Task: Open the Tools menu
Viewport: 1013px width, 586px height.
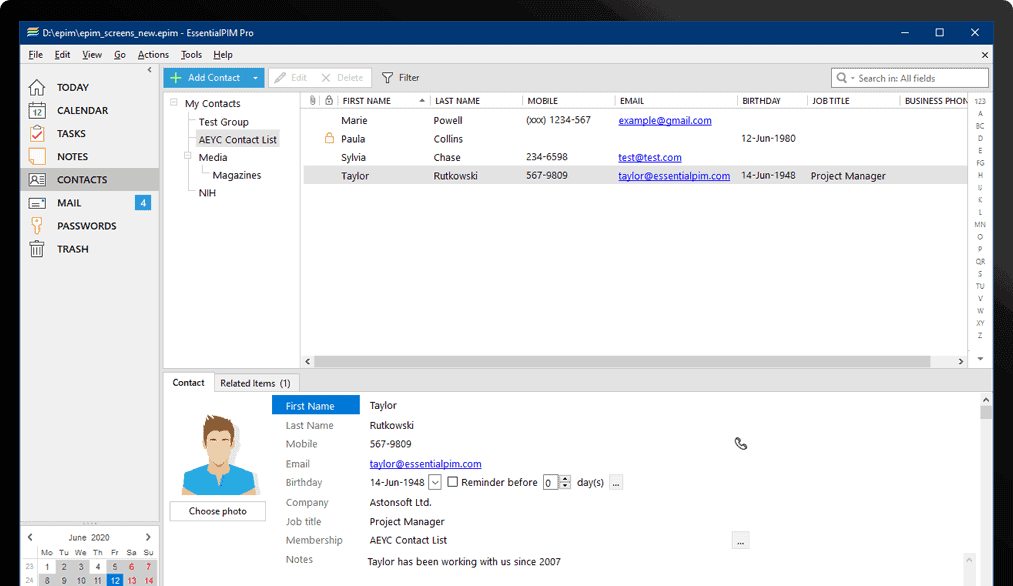Action: pos(191,54)
